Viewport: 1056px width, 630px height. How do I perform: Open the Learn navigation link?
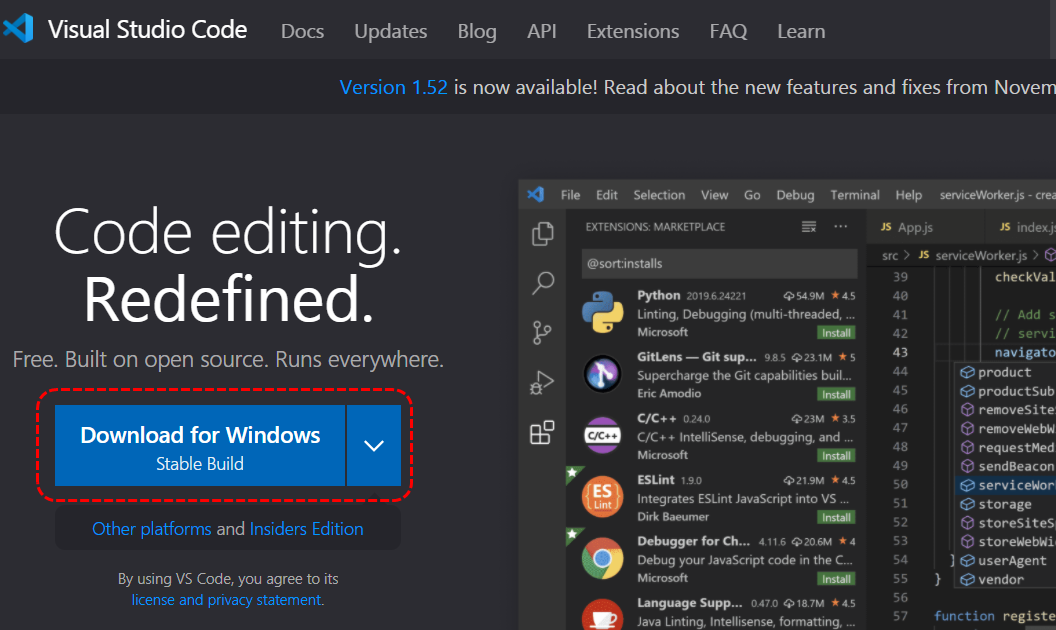coord(801,31)
